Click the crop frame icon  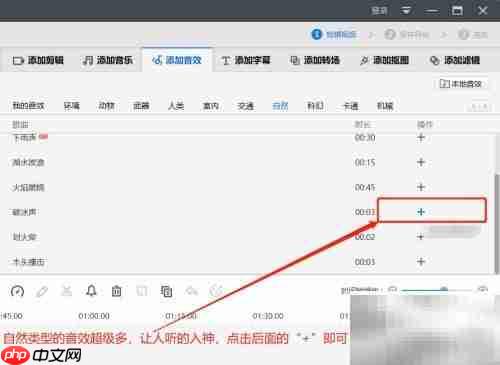pos(142,291)
